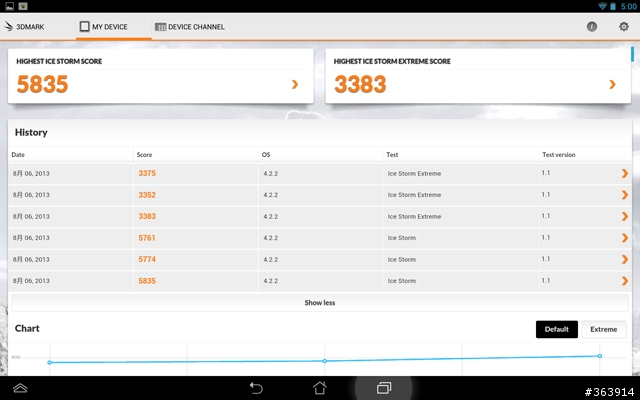
Task: Click the Test version column header
Action: point(558,155)
